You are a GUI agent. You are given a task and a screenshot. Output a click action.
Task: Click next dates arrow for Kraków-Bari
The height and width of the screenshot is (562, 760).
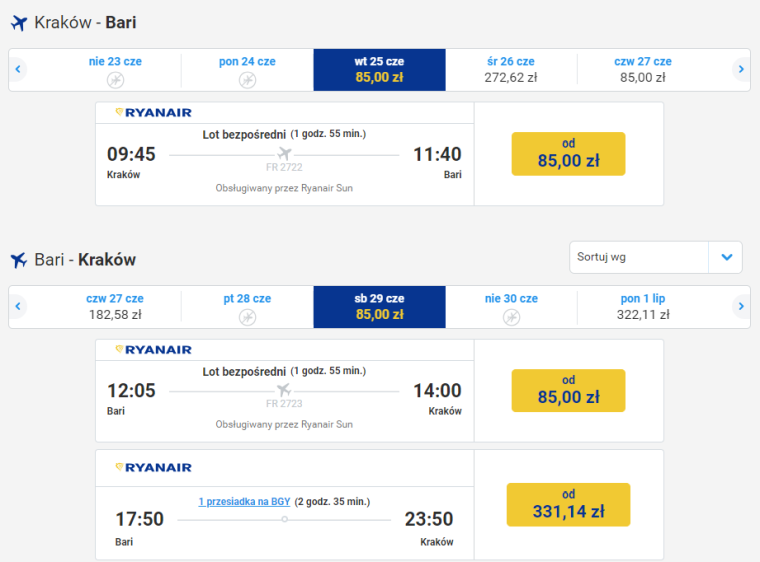741,69
